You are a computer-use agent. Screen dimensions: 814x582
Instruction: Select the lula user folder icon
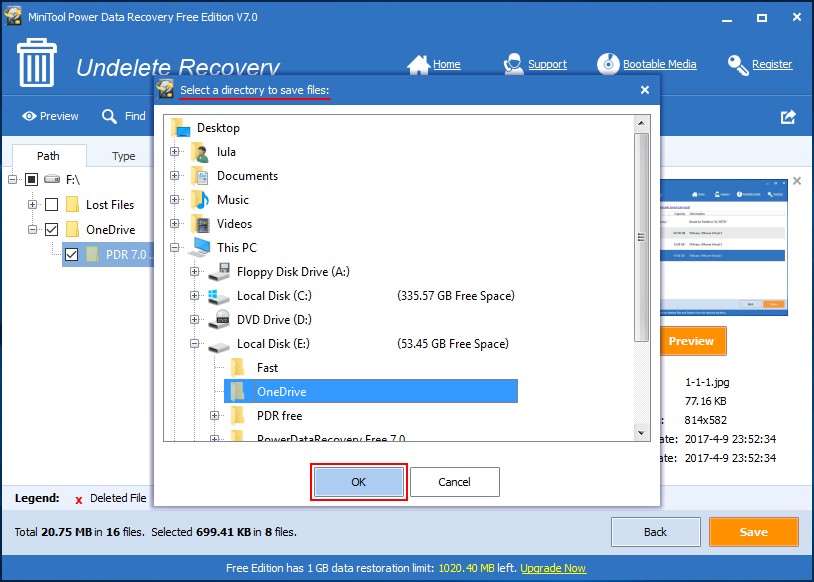coord(200,152)
